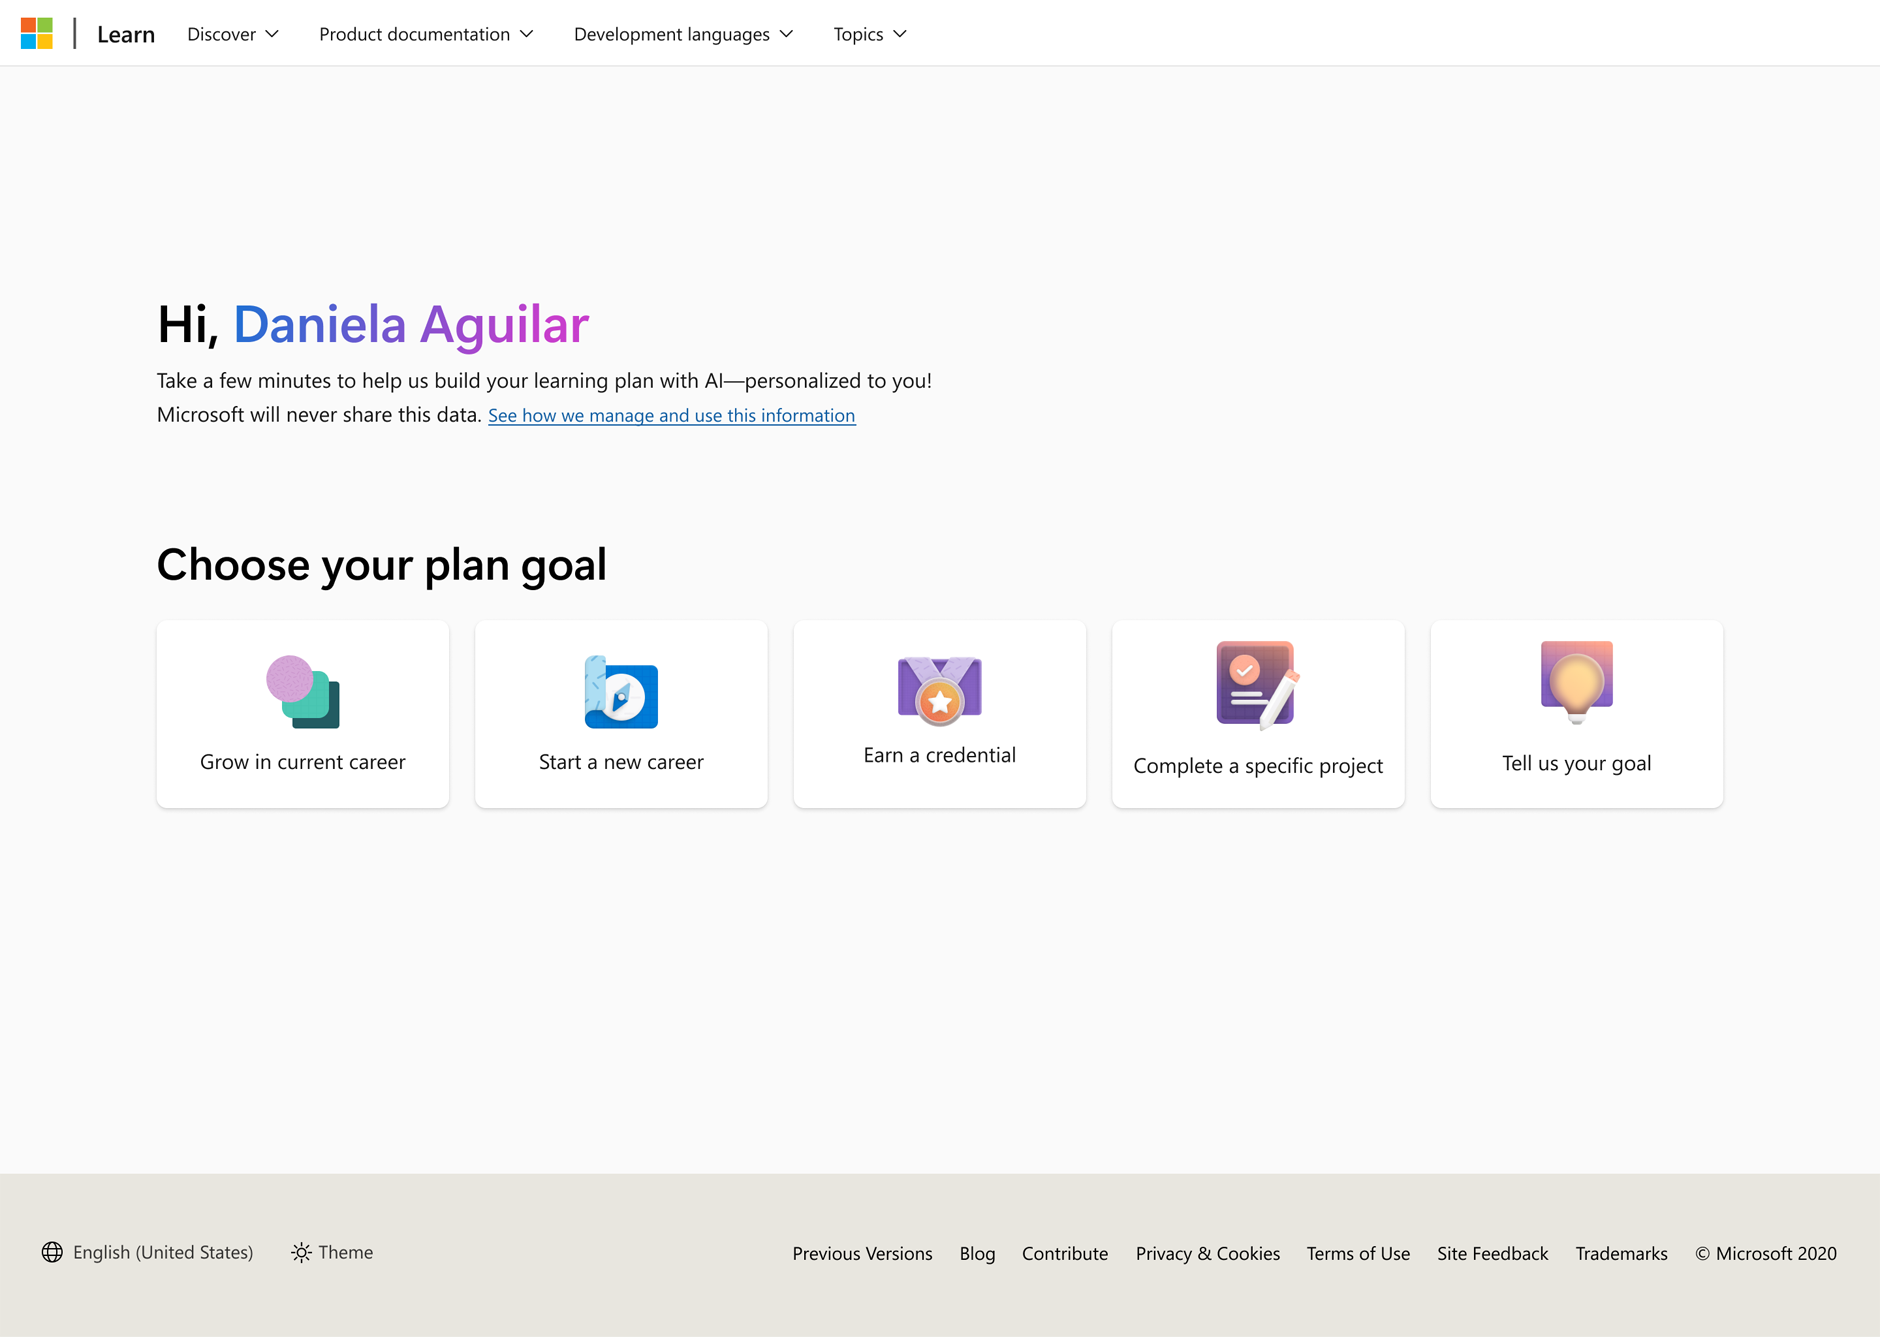Visit the Blog link

(977, 1253)
